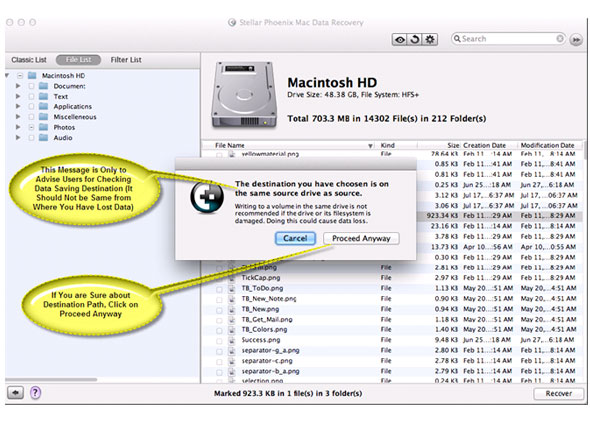The height and width of the screenshot is (421, 590).
Task: Check the Documents folder checkbox
Action: [x=31, y=86]
